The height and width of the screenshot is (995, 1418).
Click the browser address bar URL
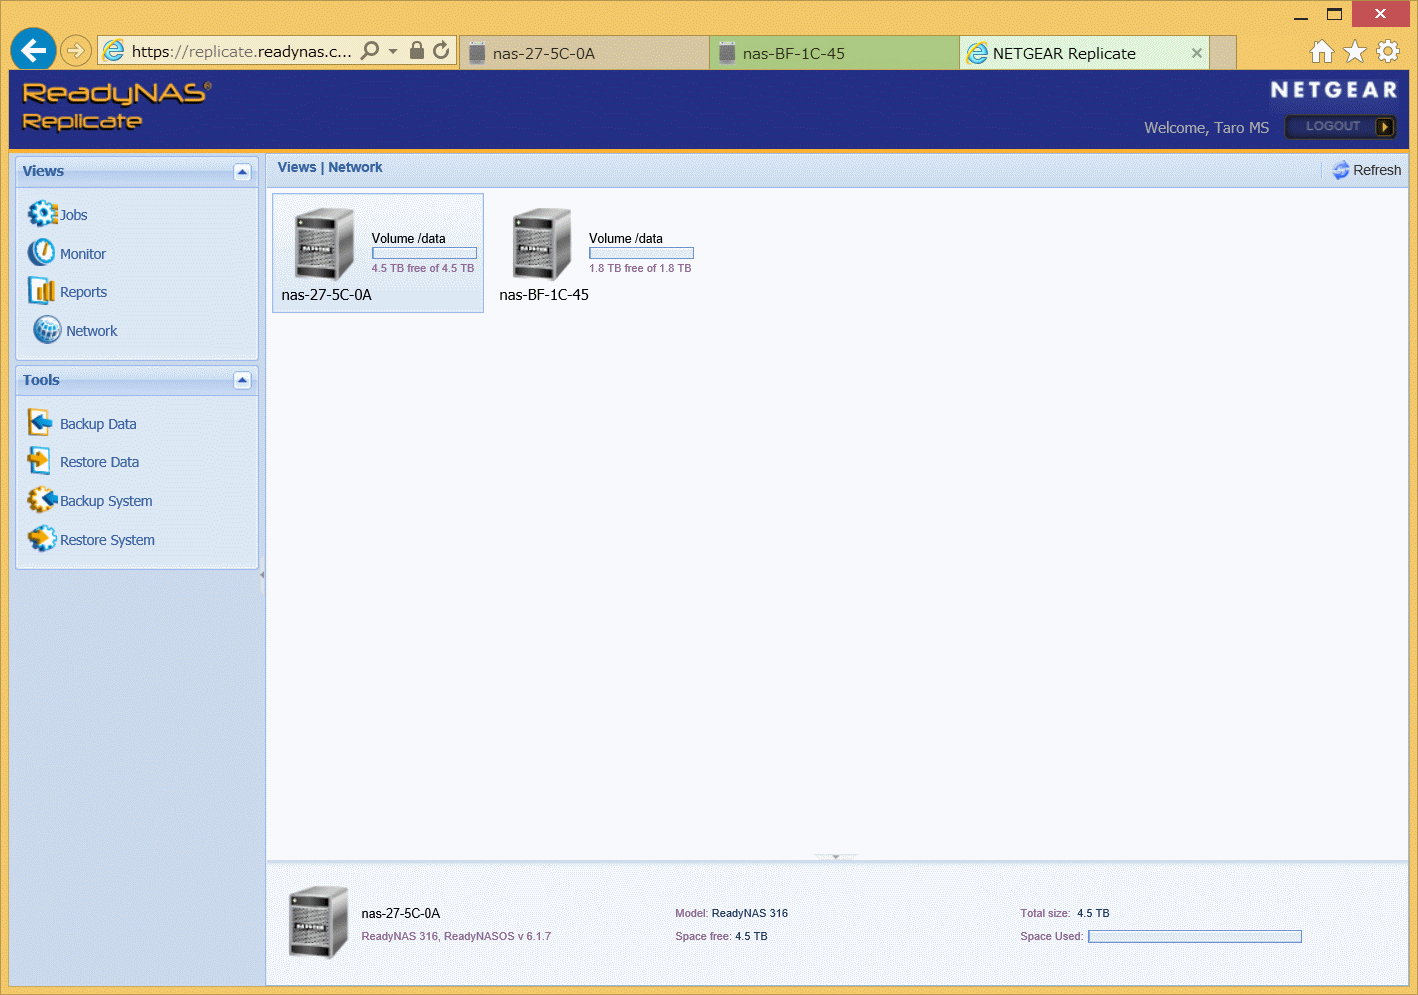click(x=241, y=52)
